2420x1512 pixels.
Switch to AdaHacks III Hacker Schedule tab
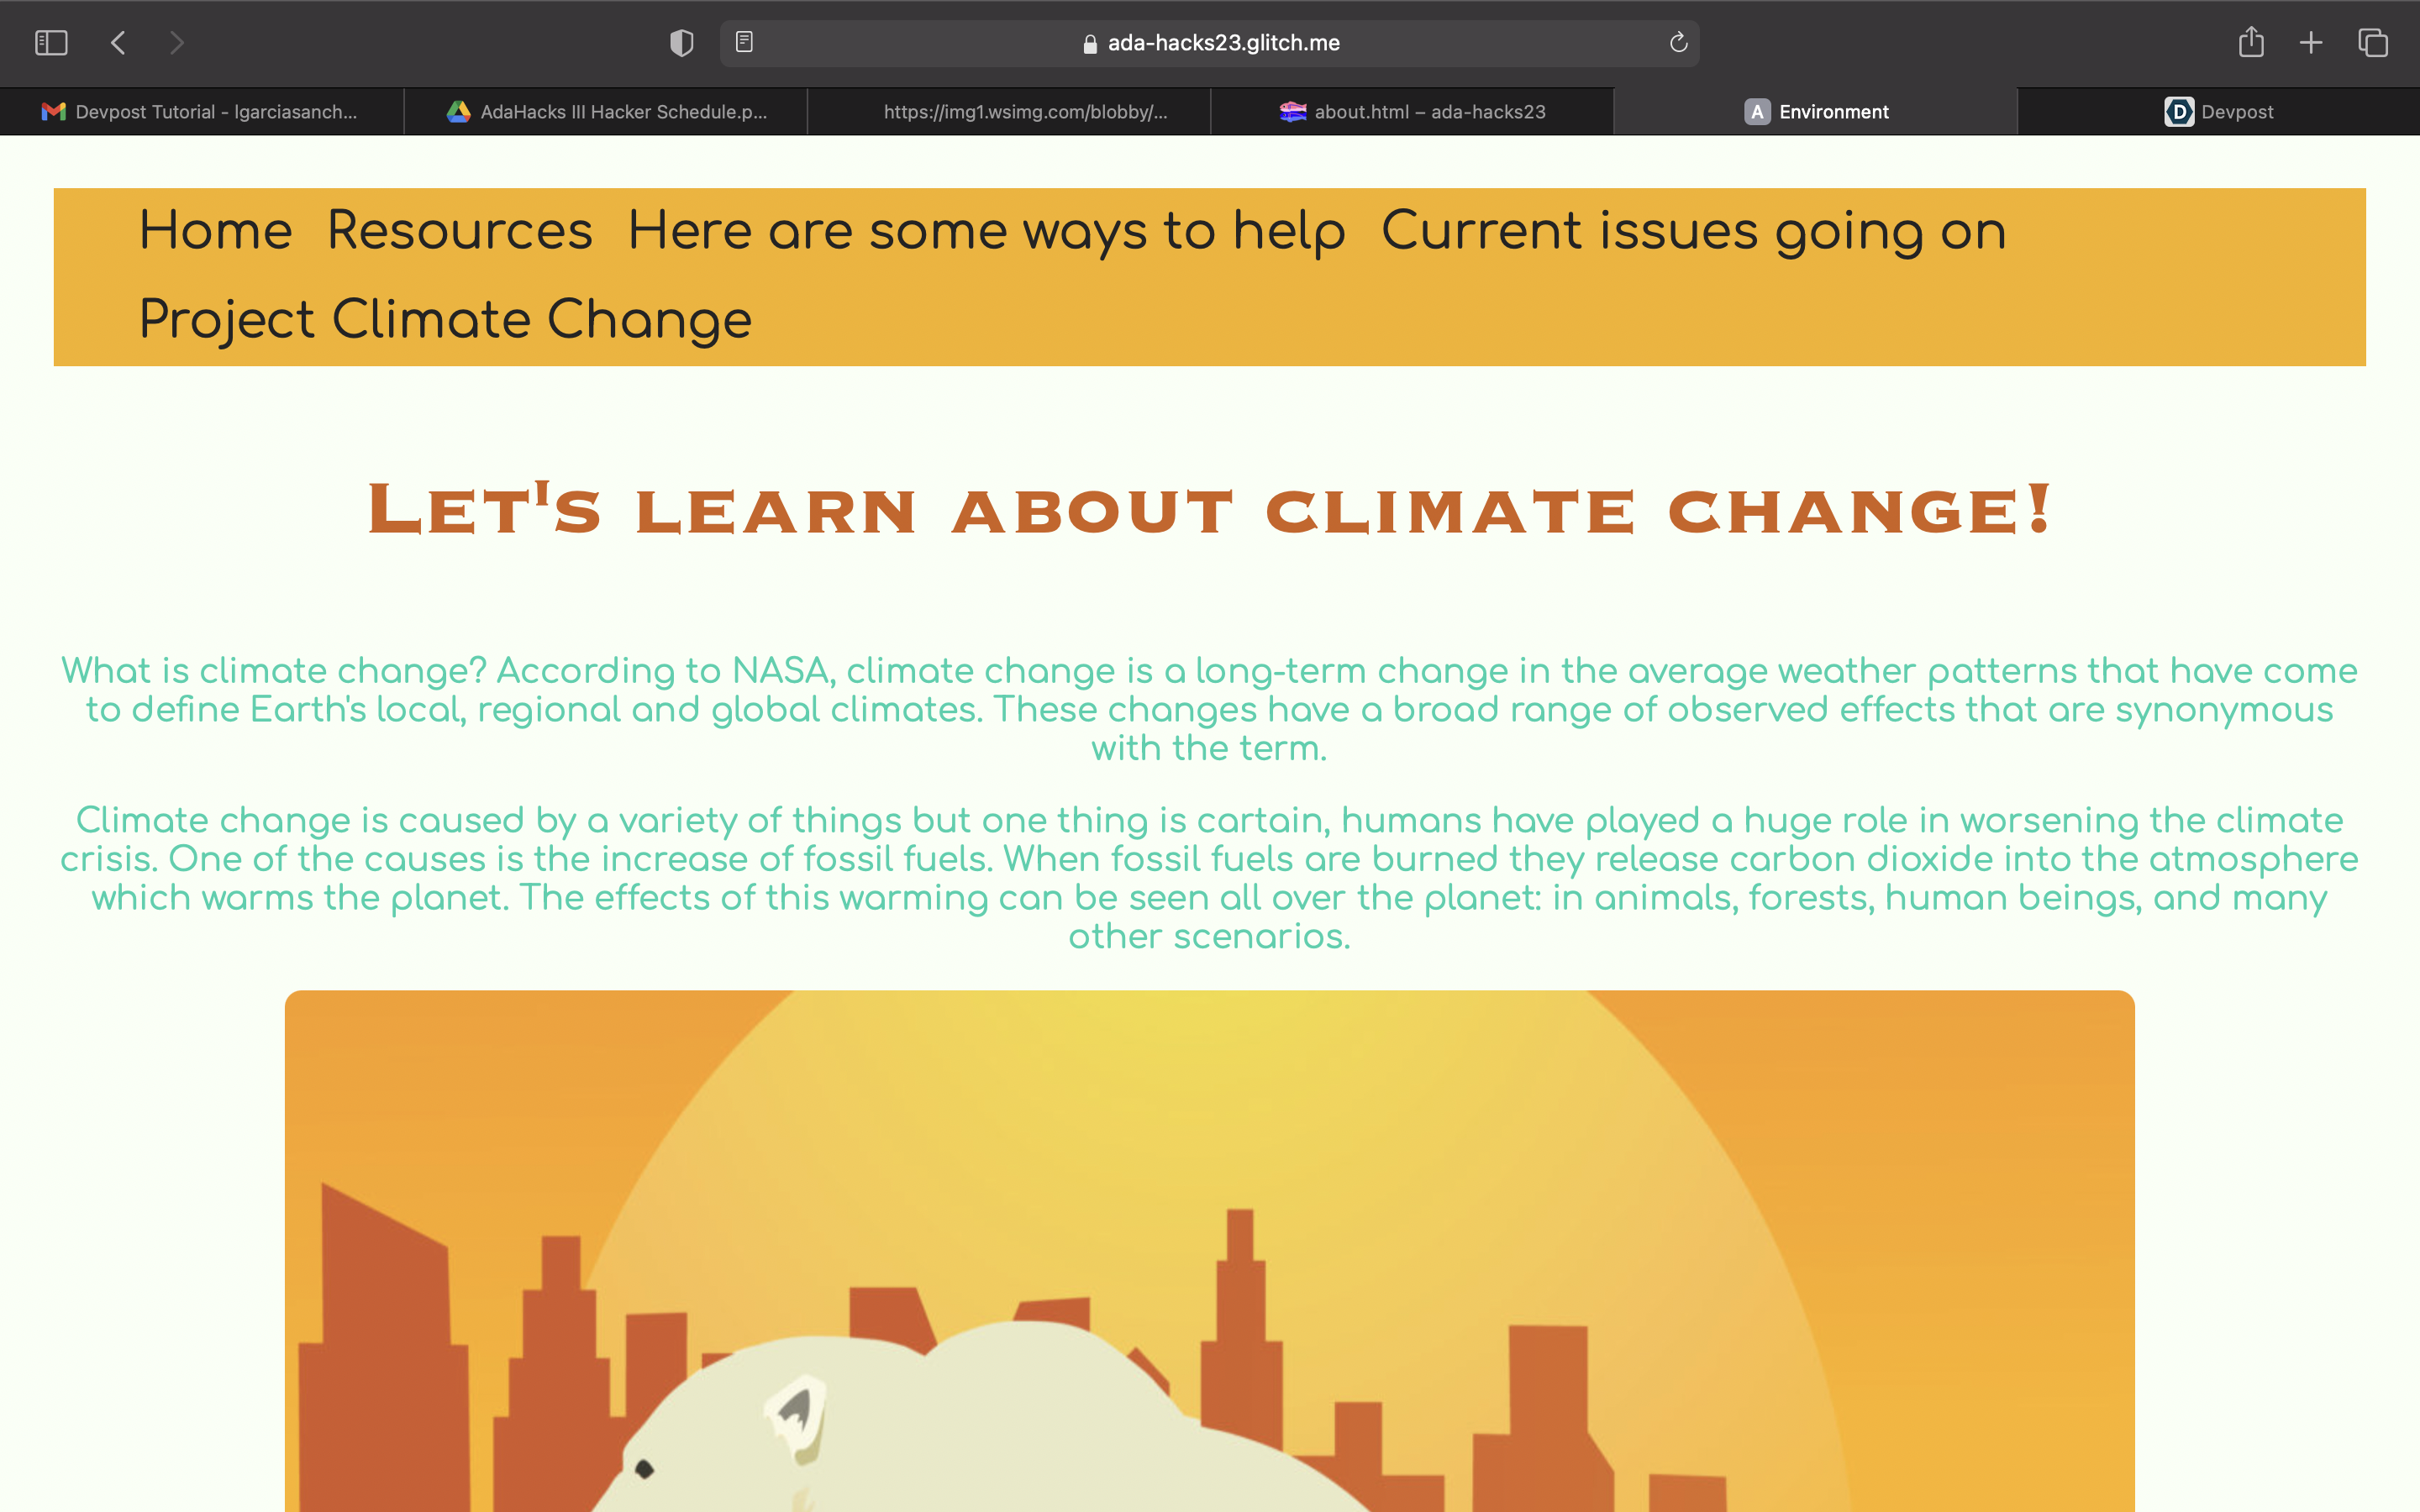[606, 112]
